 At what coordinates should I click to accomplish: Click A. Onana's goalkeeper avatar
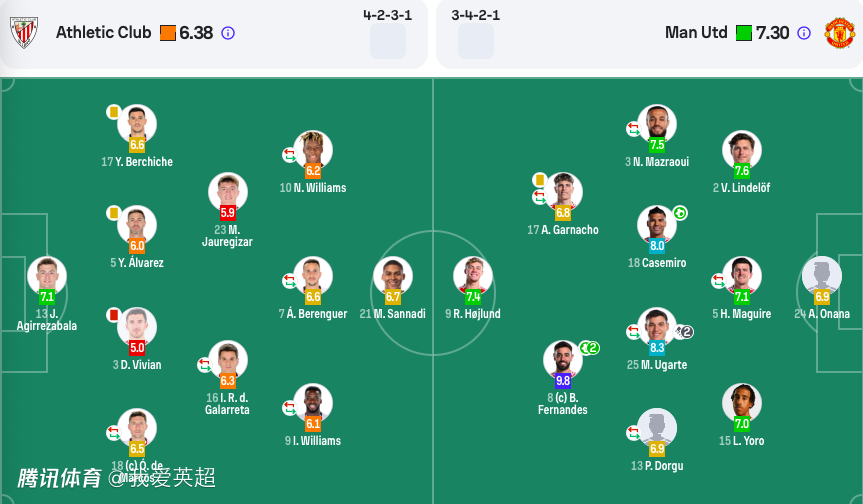821,276
